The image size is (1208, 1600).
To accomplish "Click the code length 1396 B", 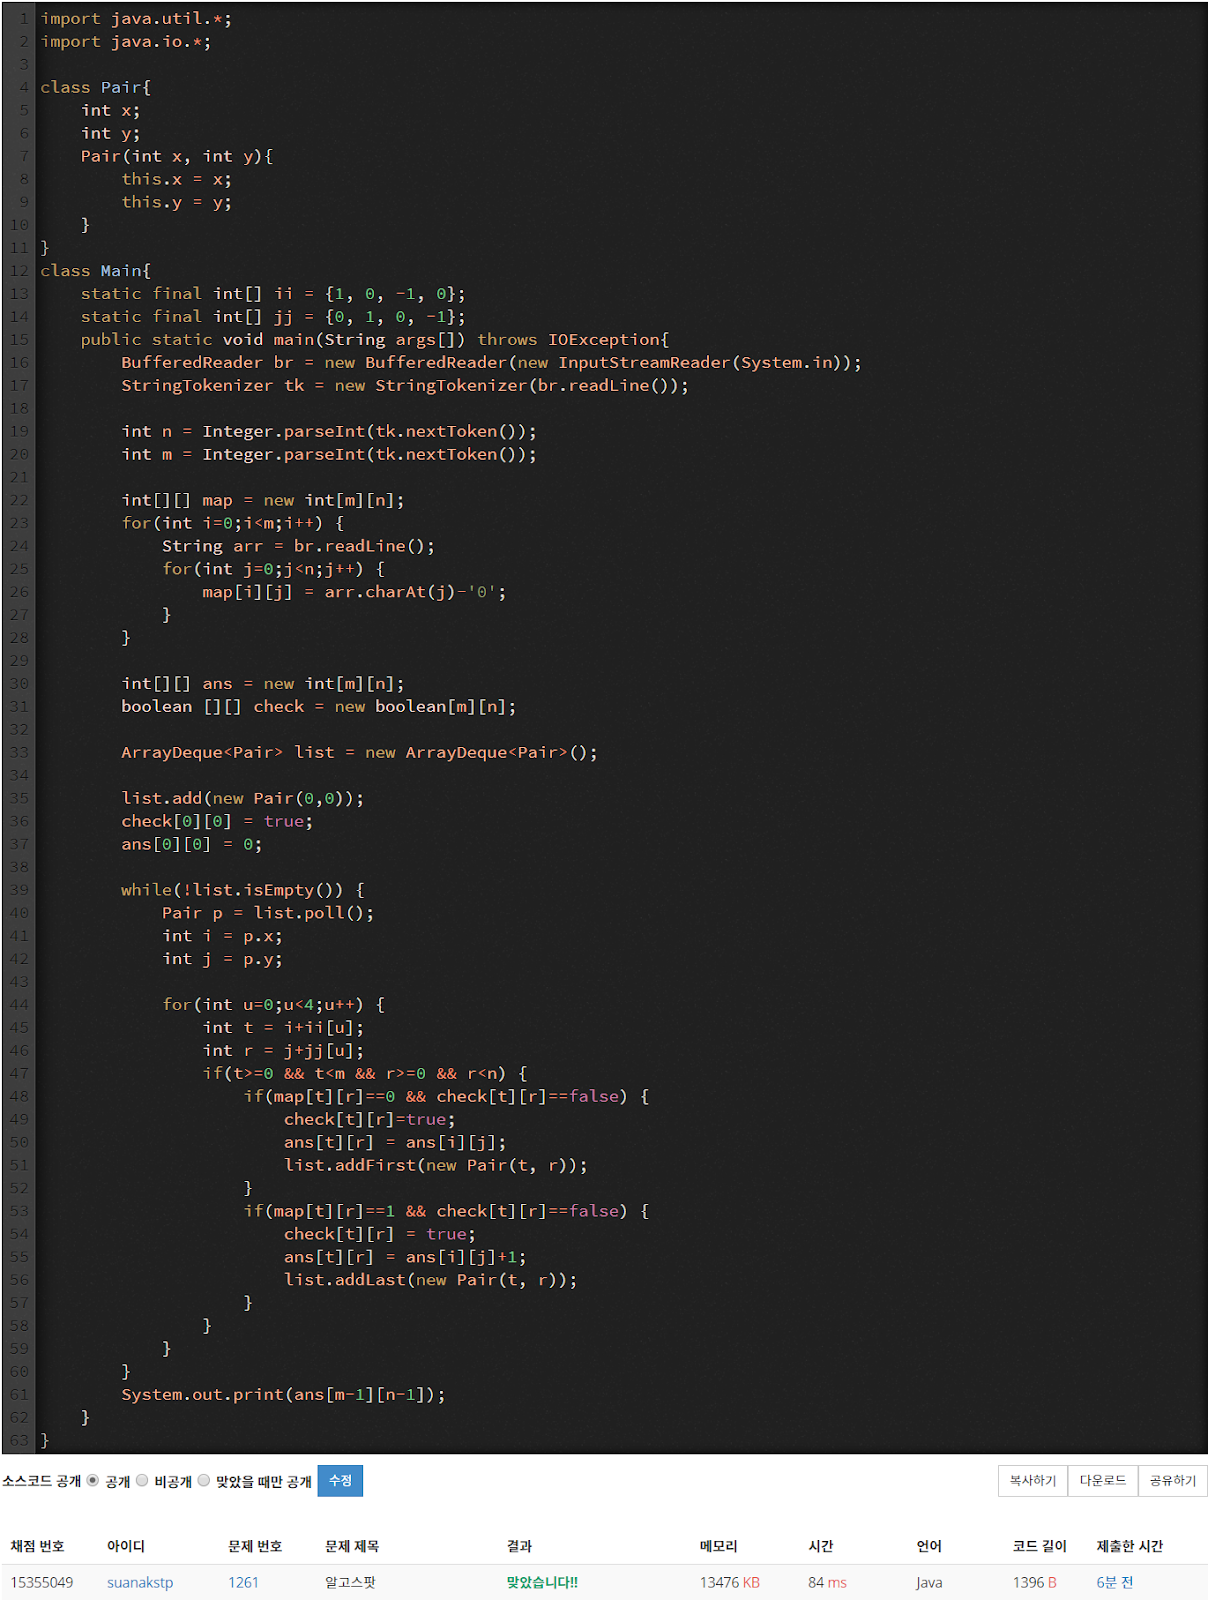I will 1034,1582.
